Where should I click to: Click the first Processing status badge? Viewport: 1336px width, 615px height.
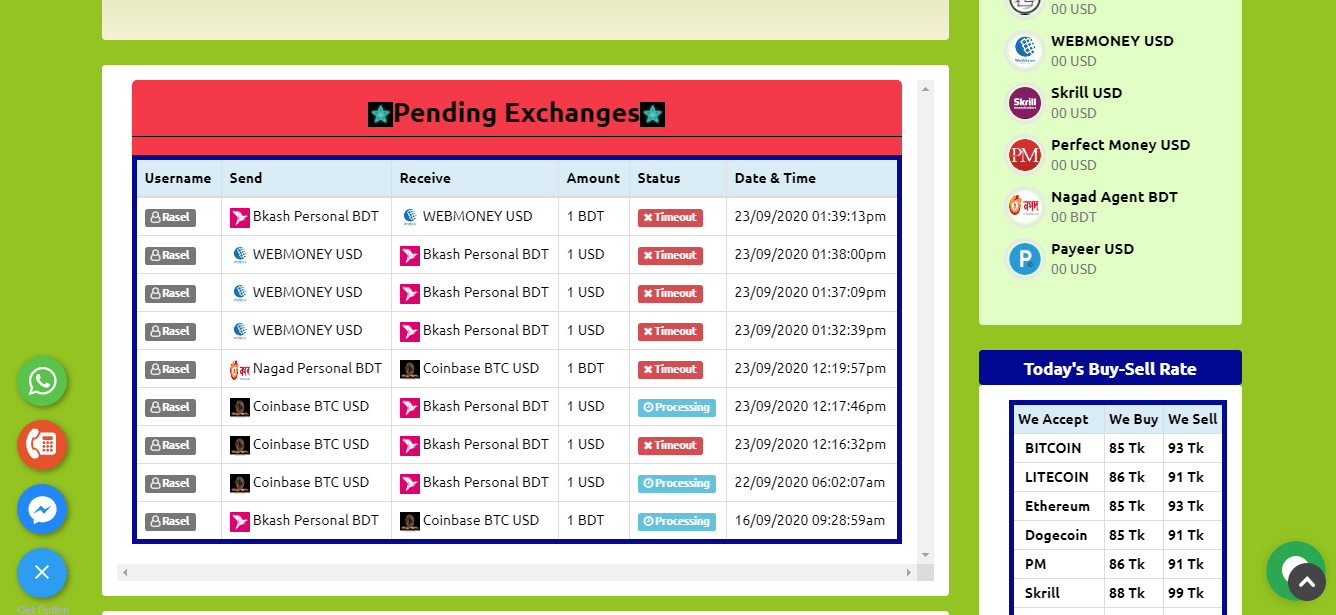pos(677,407)
